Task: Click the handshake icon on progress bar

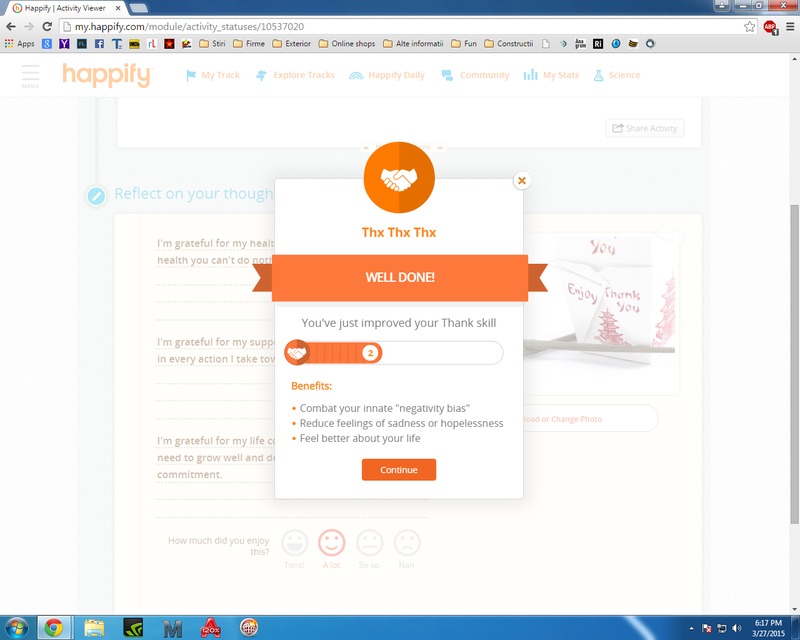Action: (296, 353)
